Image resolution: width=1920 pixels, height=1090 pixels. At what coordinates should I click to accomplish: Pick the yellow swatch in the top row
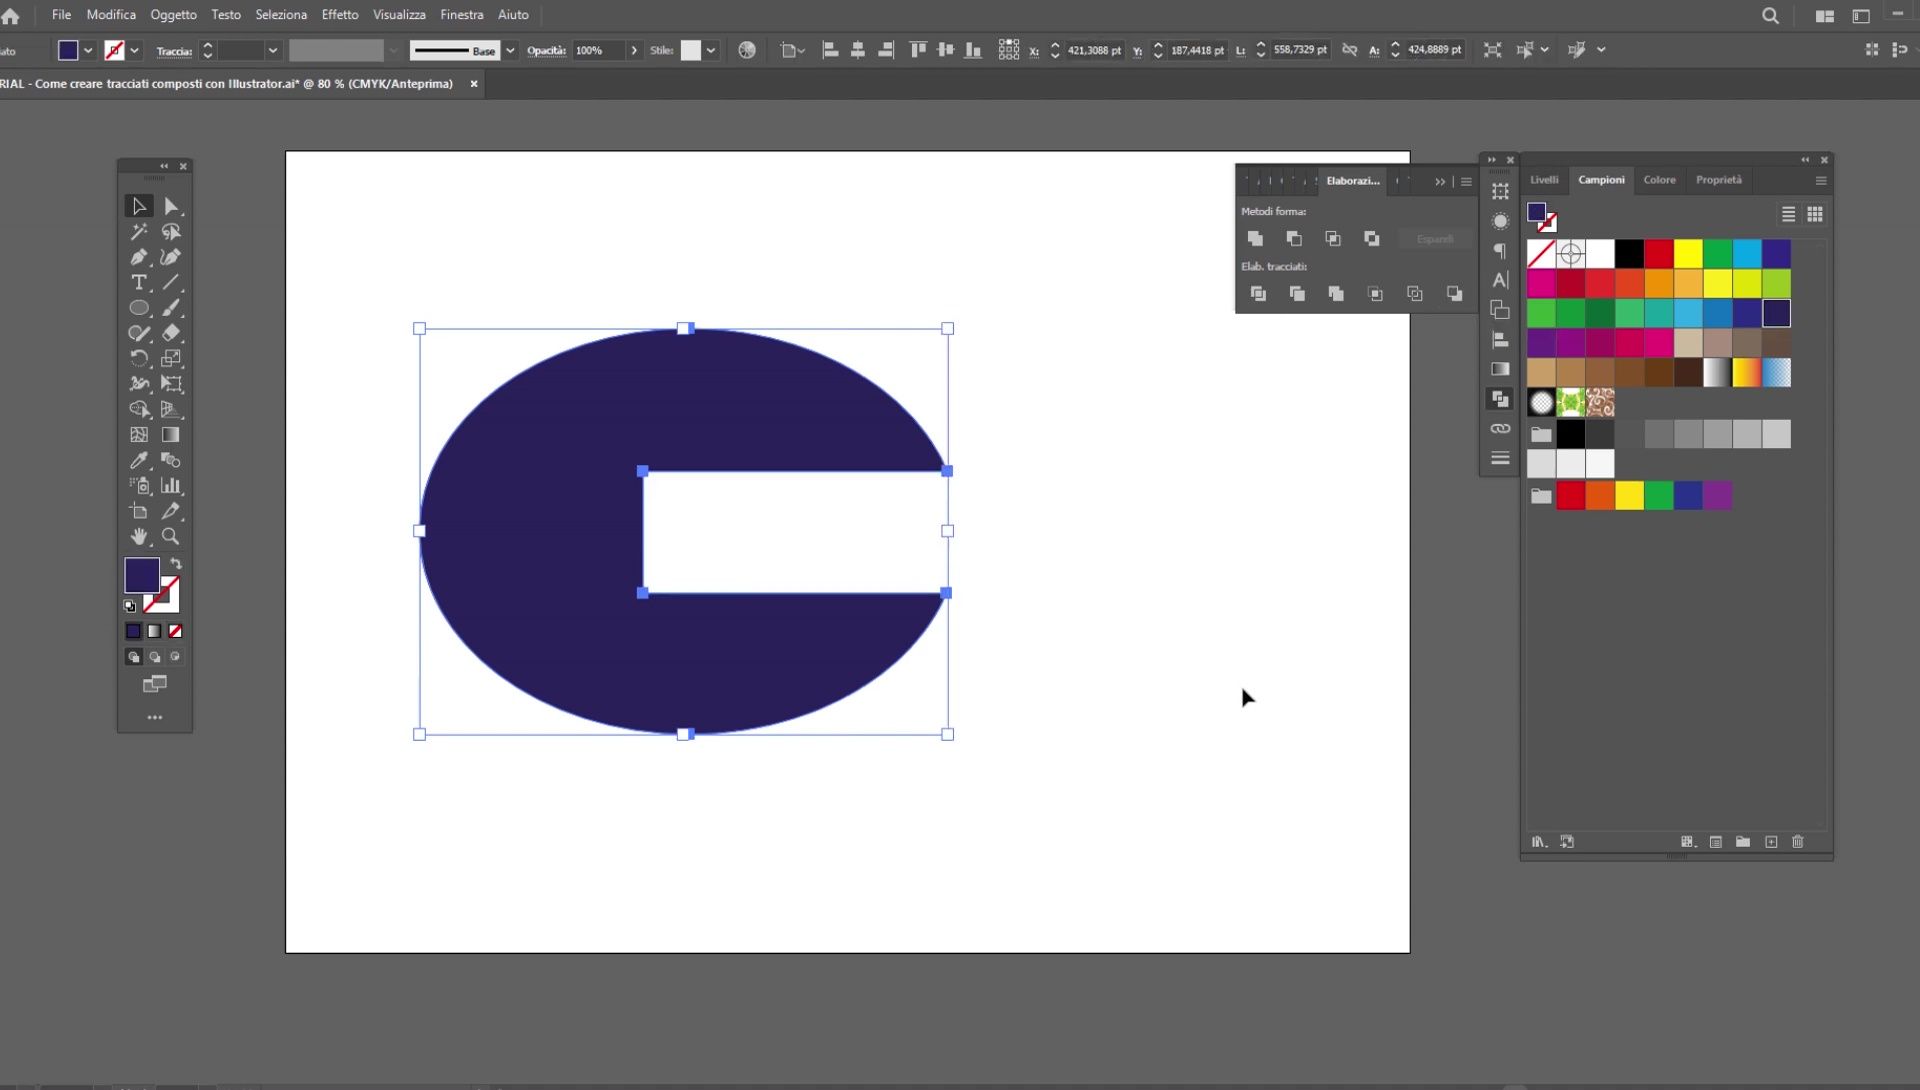click(1688, 254)
